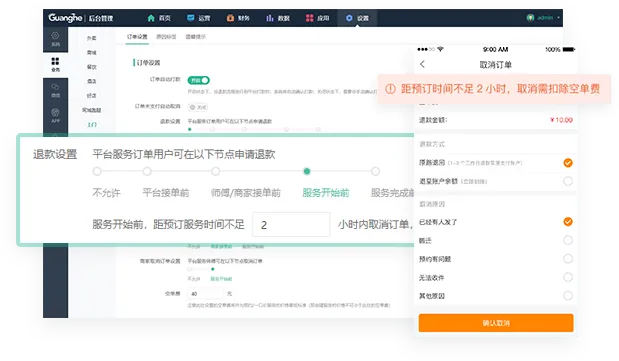The image size is (619, 361).
Task: Select the 无法收件 reason radio
Action: pos(568,277)
